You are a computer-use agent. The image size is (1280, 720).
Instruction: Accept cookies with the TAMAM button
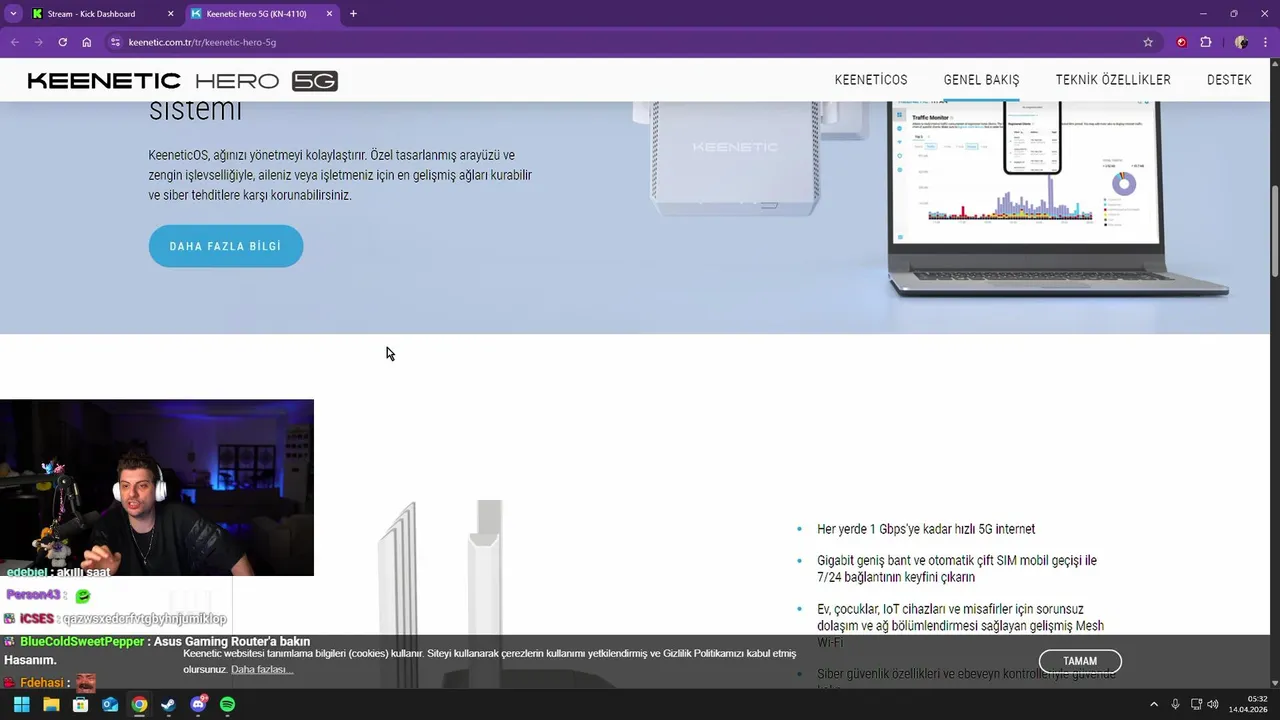point(1080,661)
